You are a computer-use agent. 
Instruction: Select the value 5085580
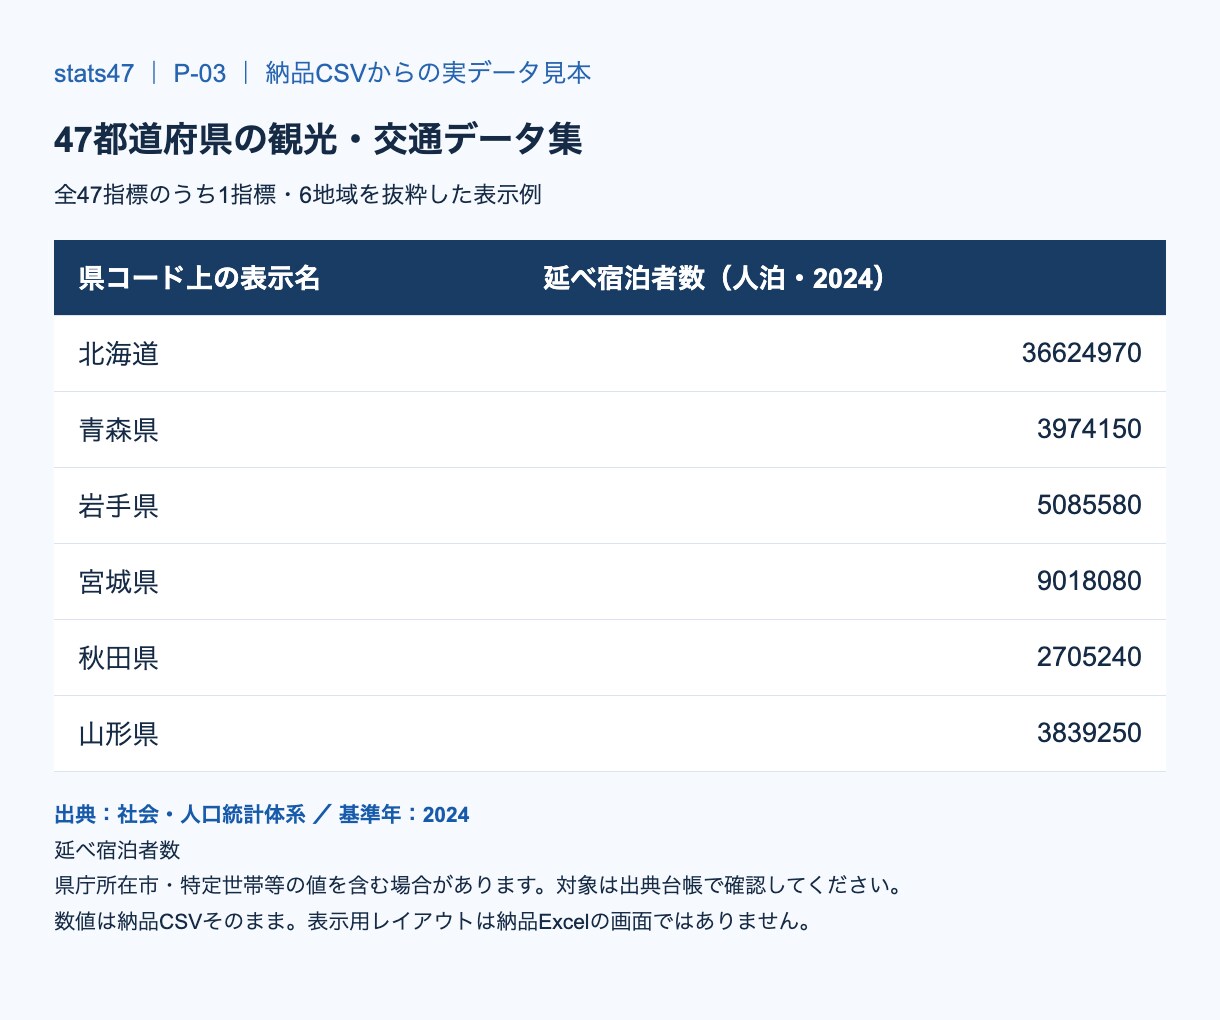(1089, 505)
